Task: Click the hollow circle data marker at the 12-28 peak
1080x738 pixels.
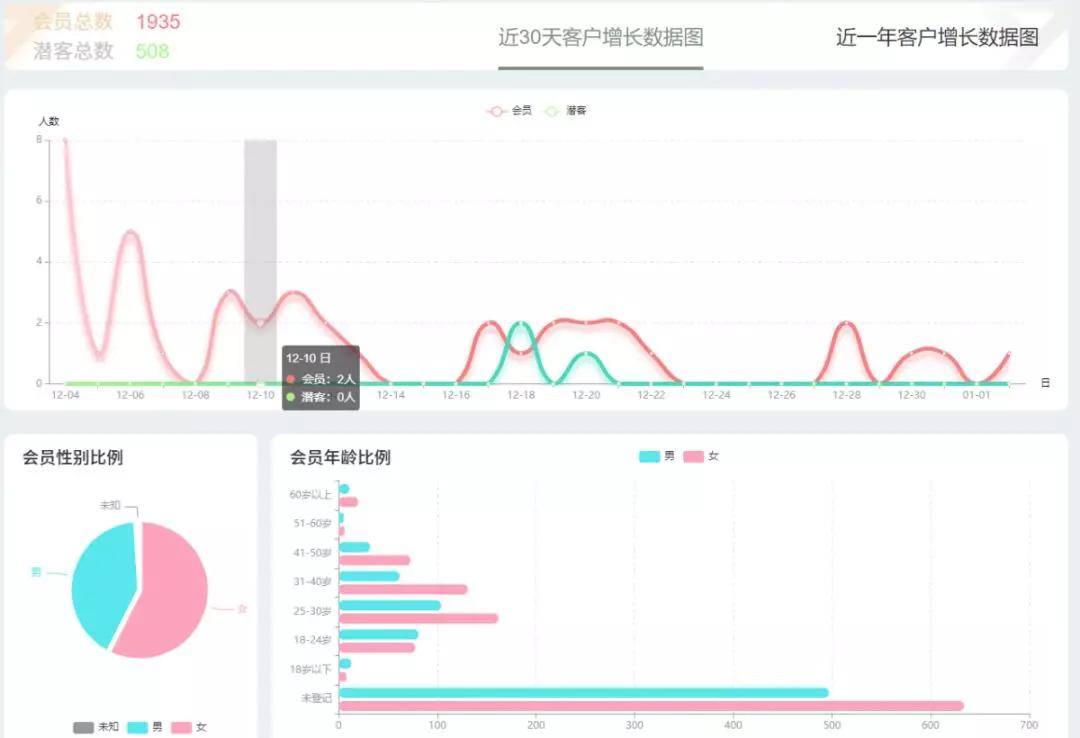Action: [x=845, y=322]
